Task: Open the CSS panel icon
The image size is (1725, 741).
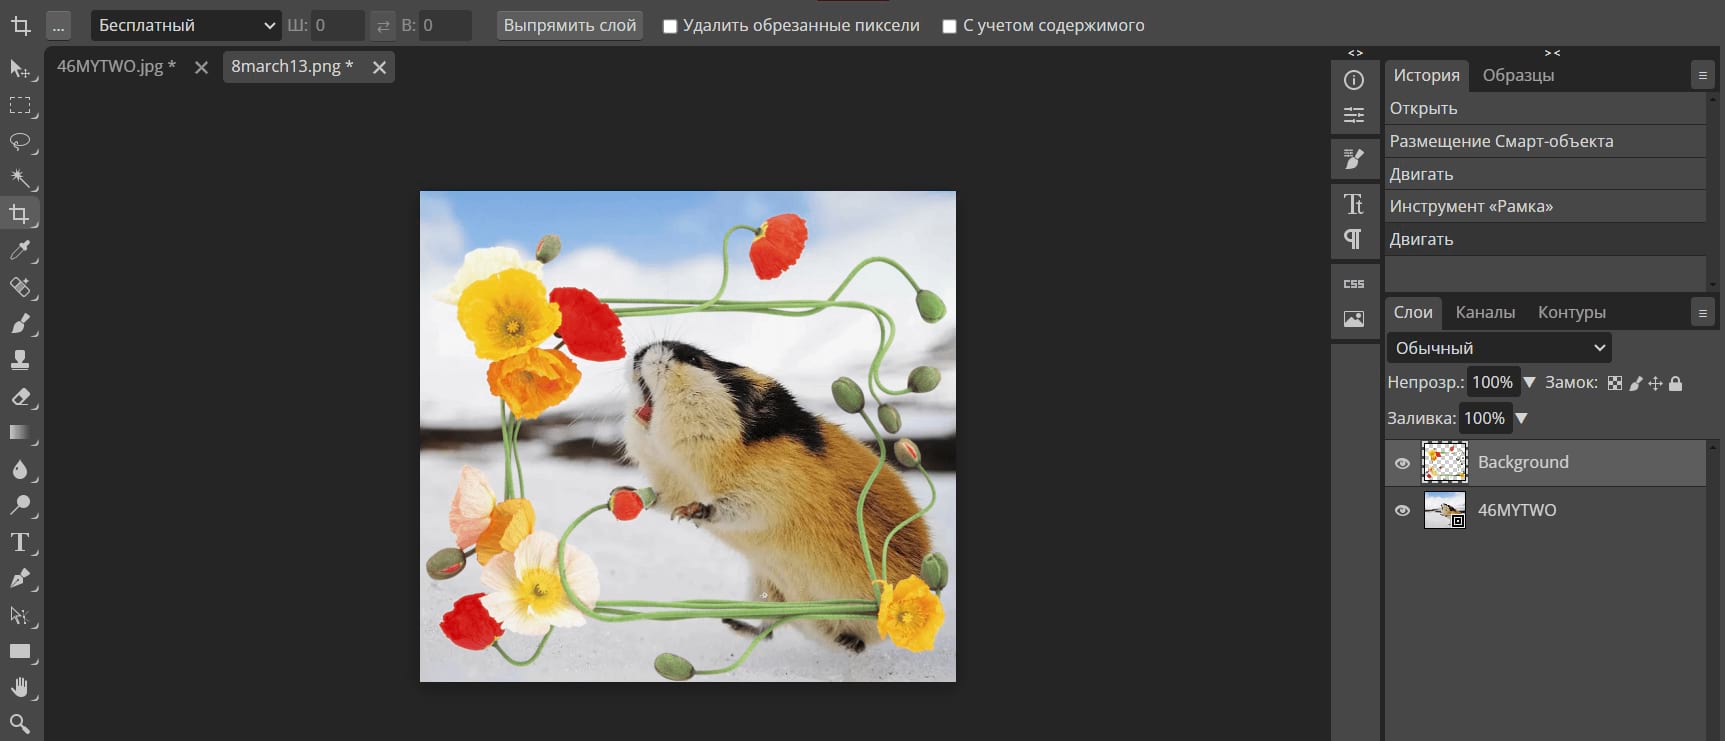Action: click(x=1354, y=284)
